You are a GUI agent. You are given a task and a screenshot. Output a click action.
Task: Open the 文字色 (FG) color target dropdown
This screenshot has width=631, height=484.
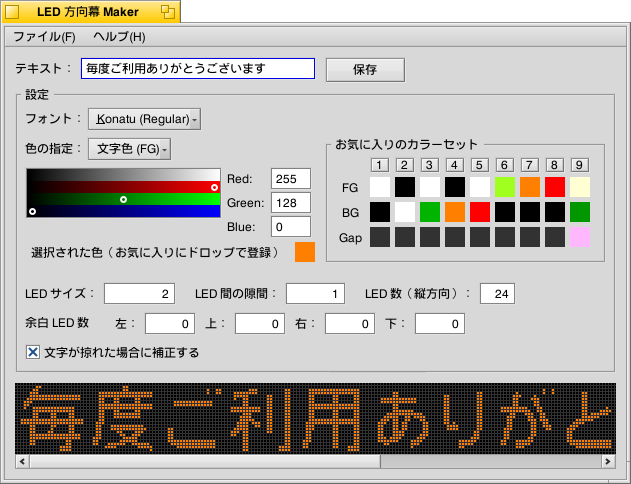(x=130, y=149)
